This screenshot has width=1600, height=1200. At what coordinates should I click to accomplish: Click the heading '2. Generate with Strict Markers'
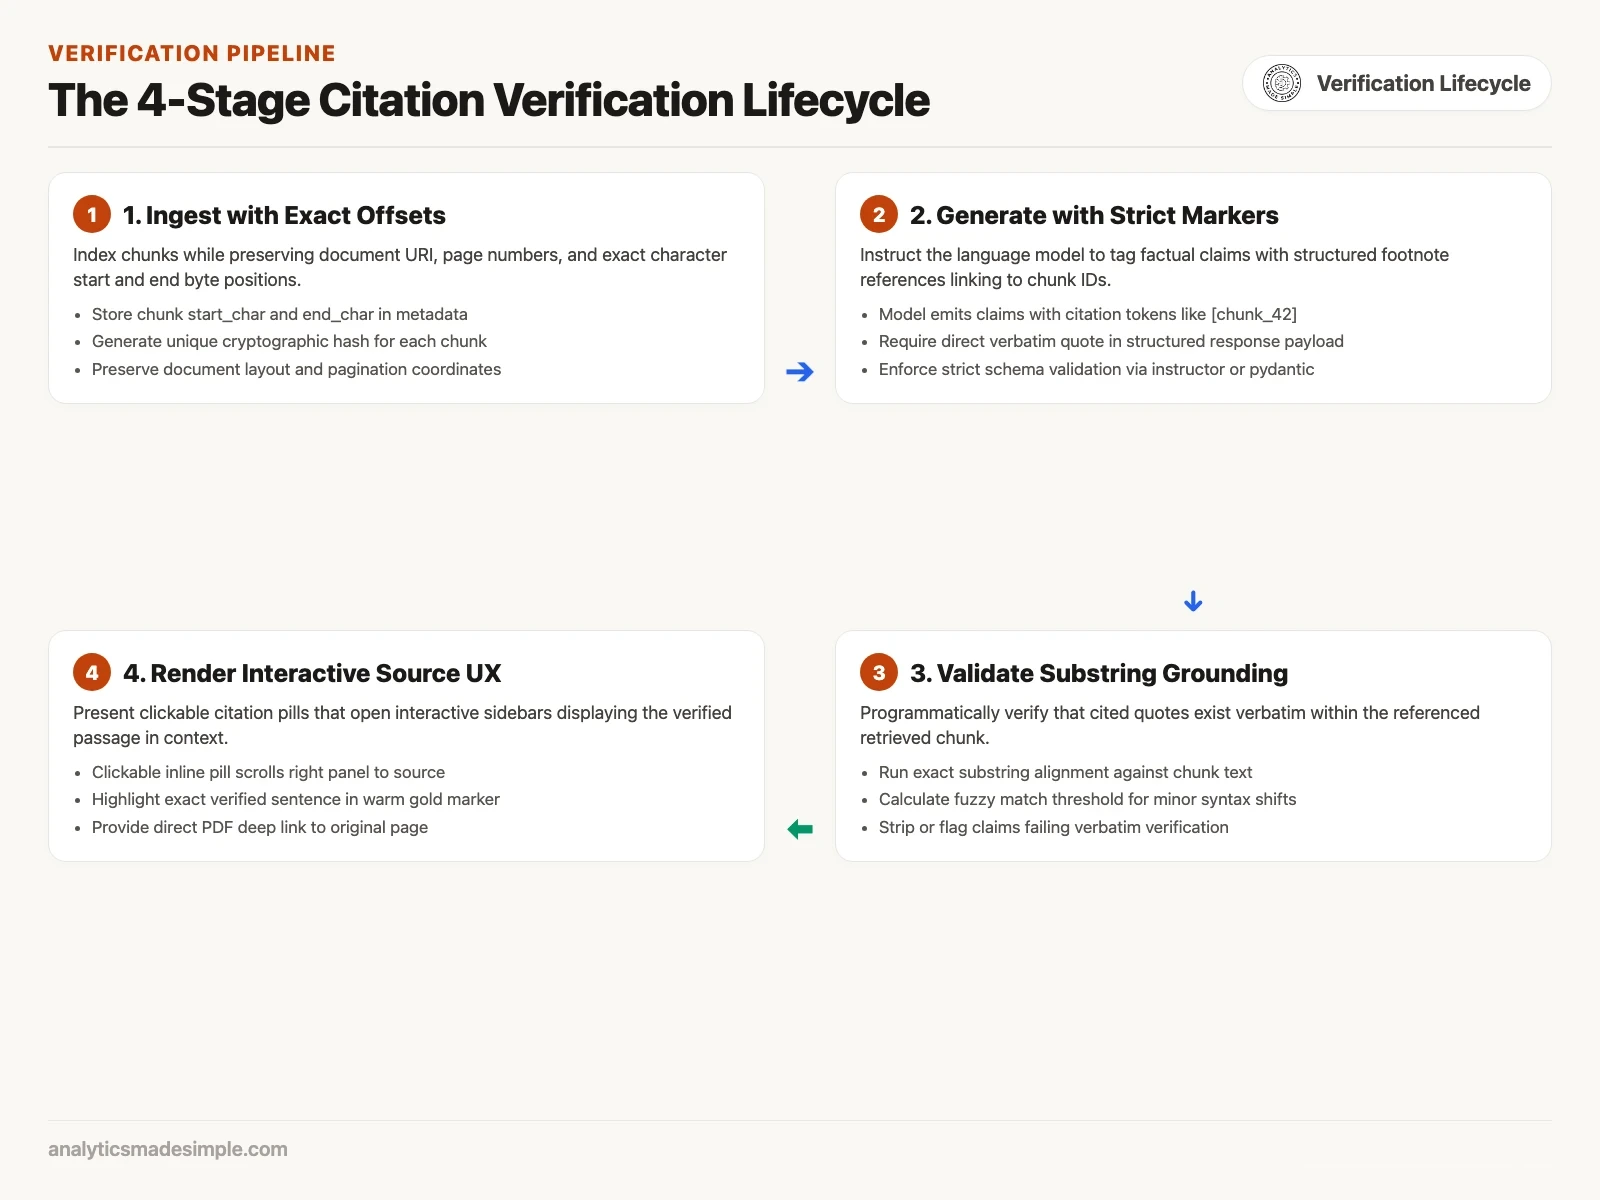1094,215
